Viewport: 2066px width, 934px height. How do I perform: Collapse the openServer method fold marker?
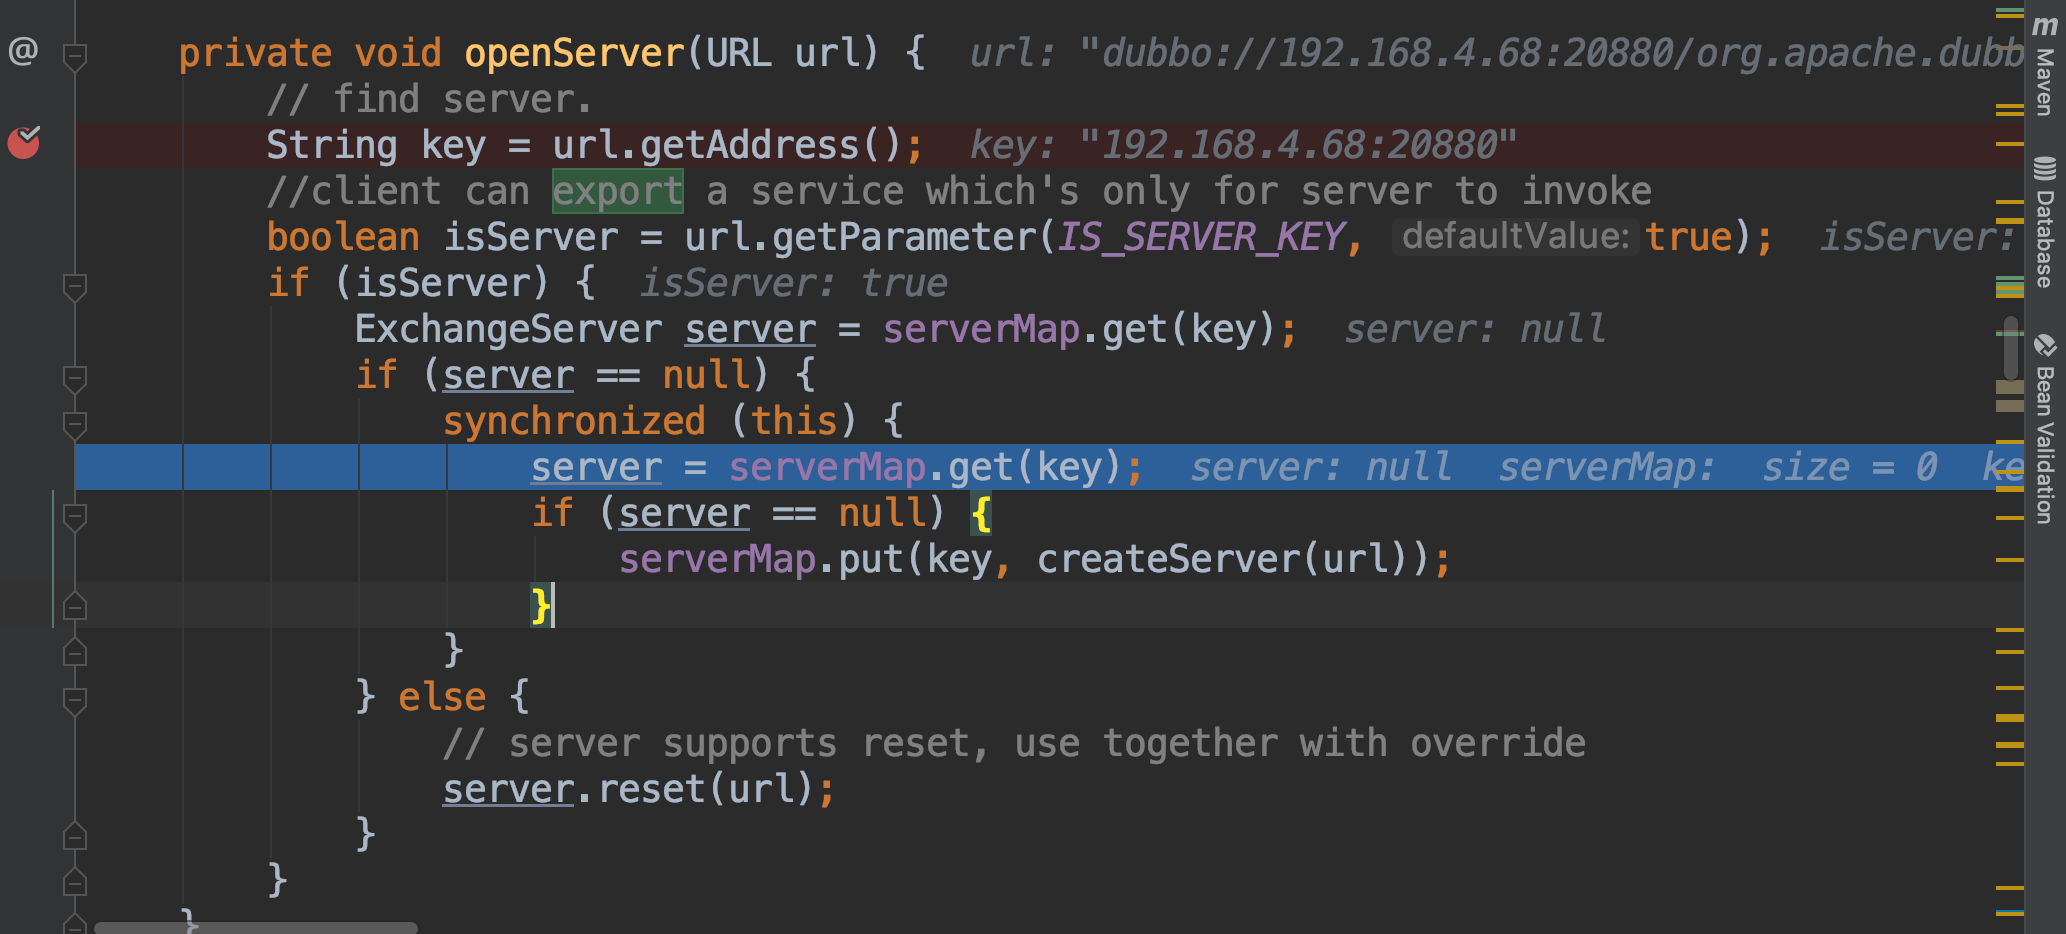click(x=75, y=56)
